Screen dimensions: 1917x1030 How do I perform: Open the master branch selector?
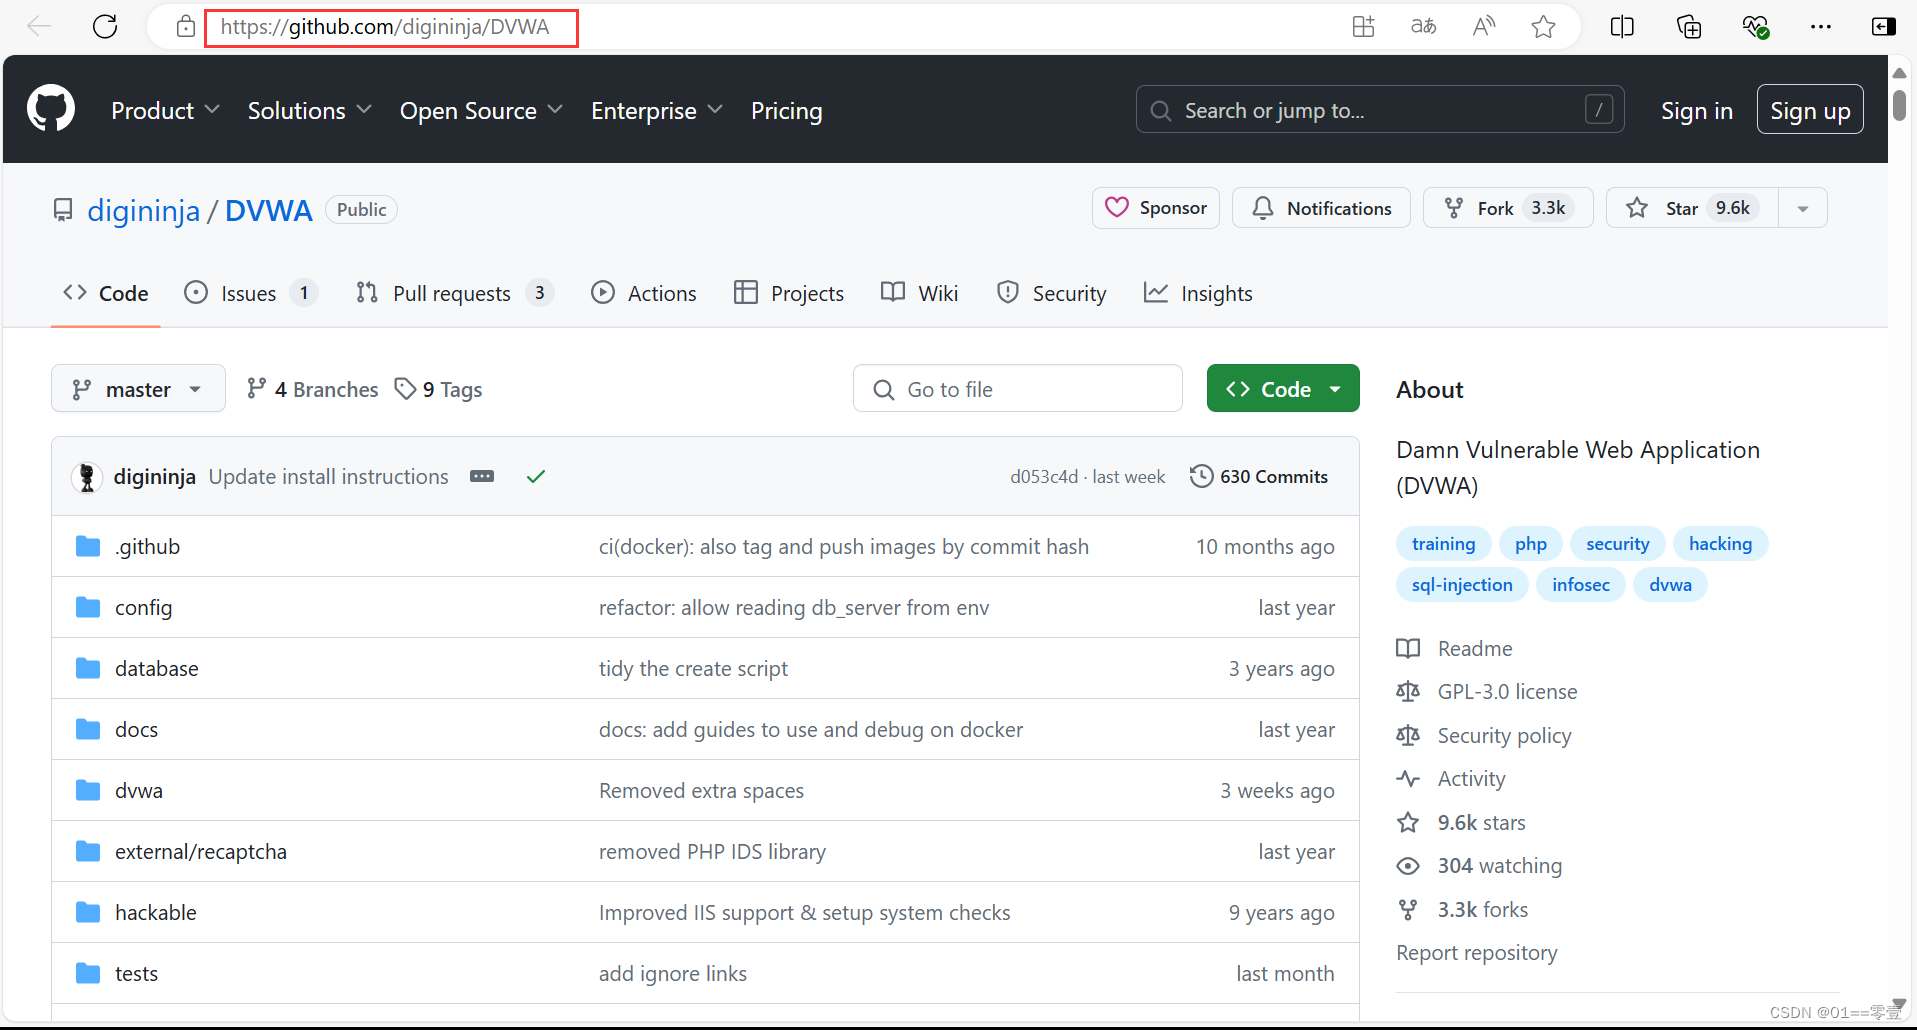click(x=138, y=389)
